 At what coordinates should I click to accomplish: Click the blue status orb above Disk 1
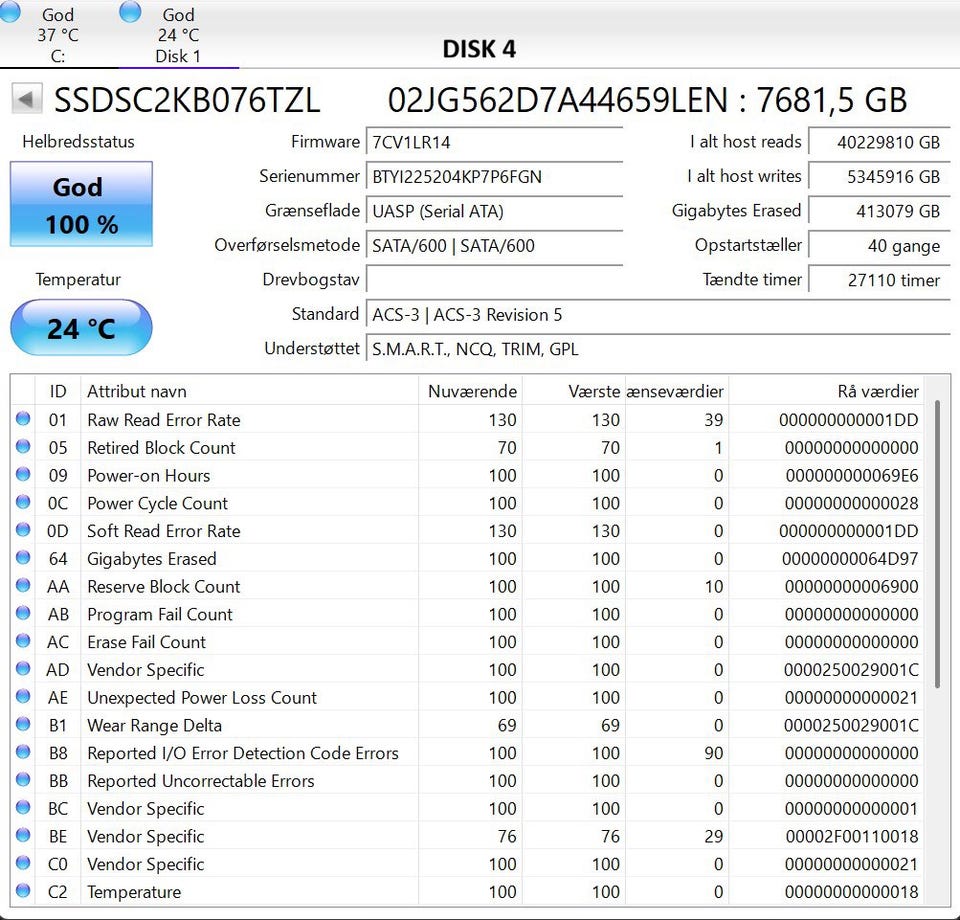[130, 11]
